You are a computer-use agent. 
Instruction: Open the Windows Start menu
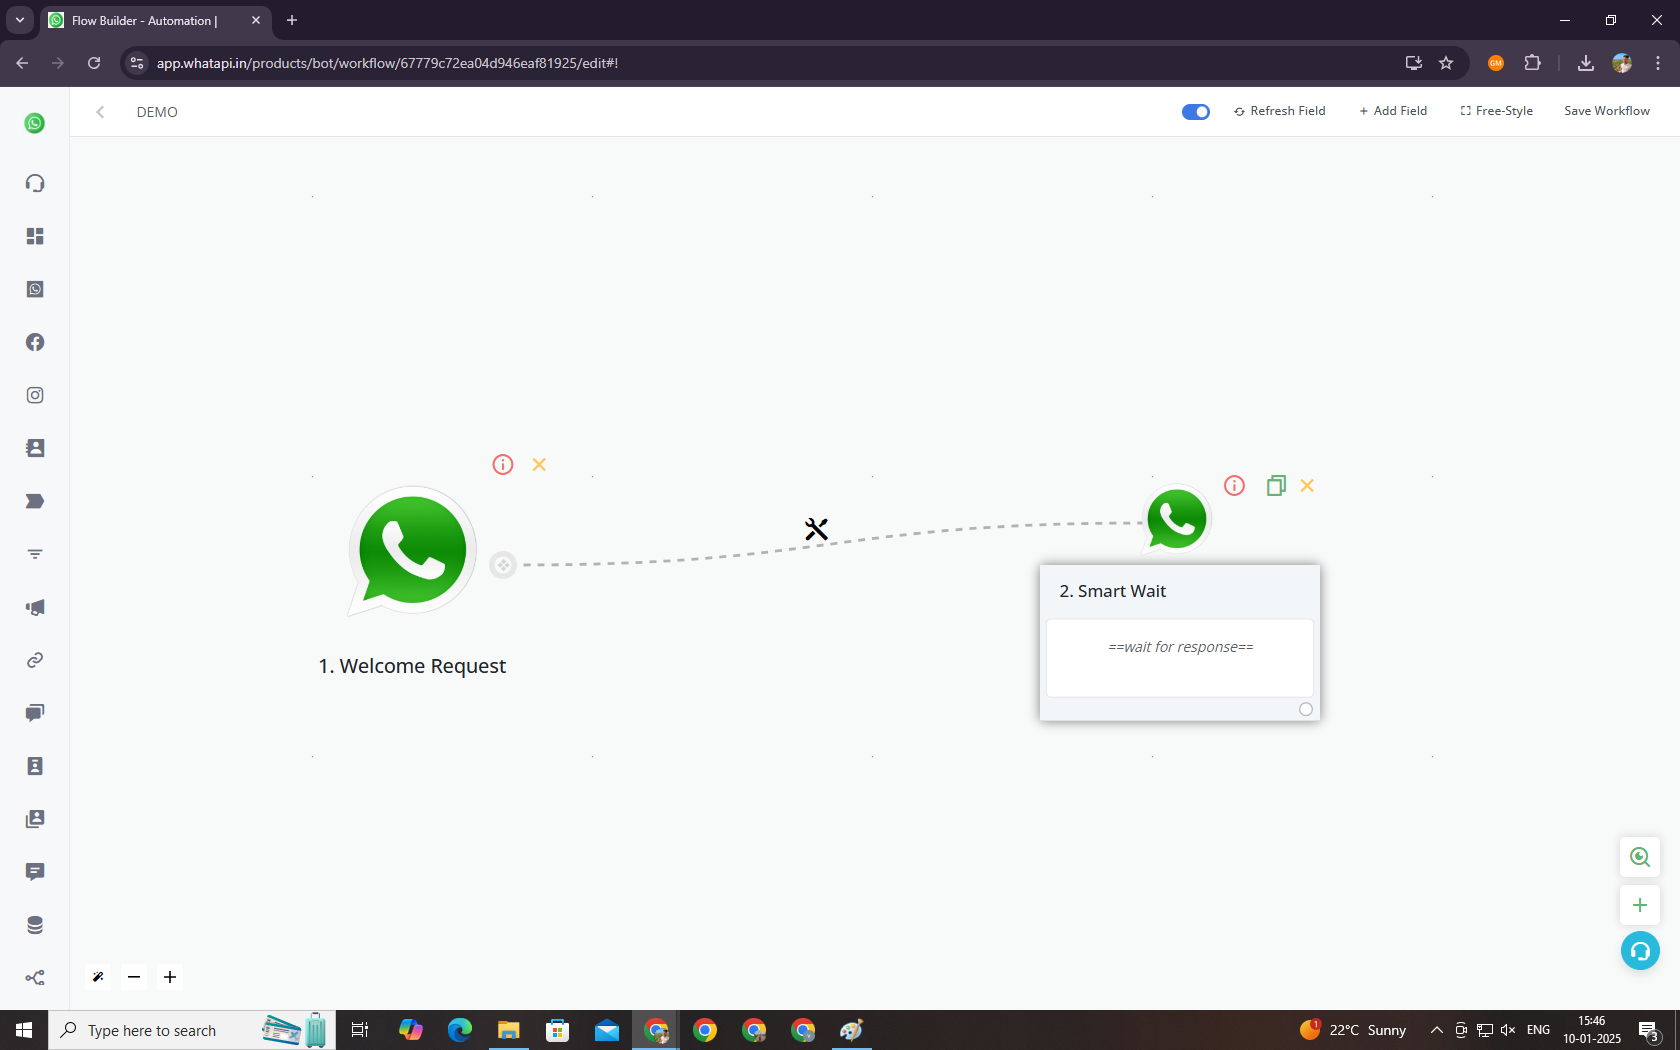pos(24,1030)
